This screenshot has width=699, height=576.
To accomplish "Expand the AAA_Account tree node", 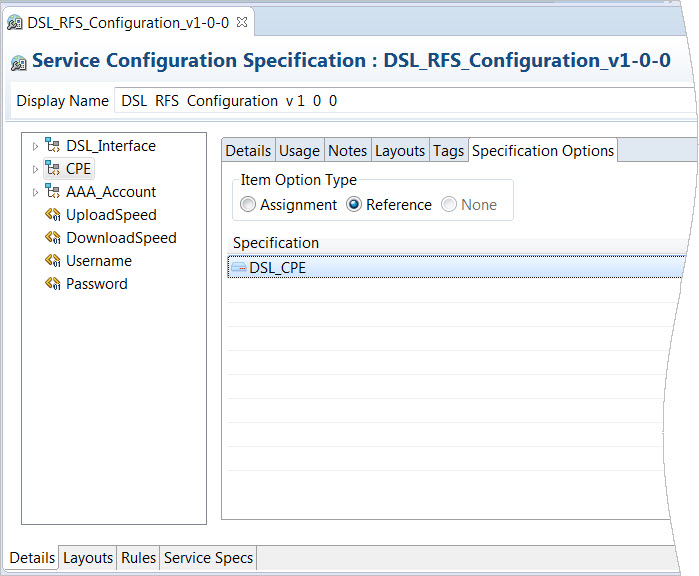I will click(36, 192).
